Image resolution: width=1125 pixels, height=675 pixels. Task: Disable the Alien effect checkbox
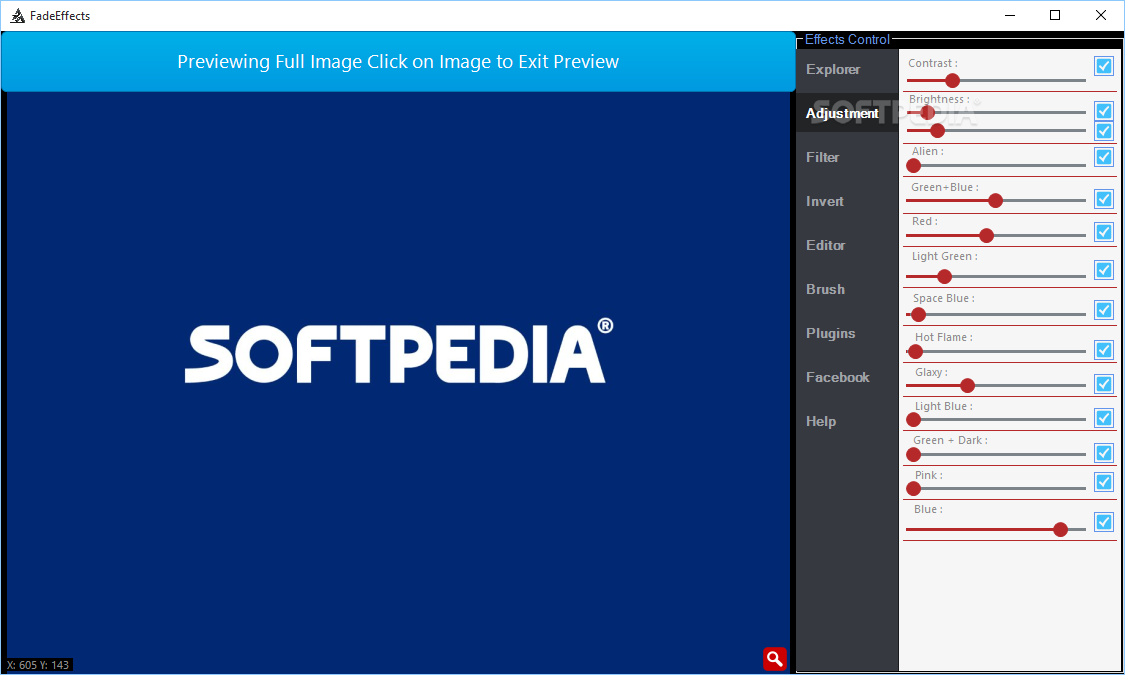(1103, 156)
